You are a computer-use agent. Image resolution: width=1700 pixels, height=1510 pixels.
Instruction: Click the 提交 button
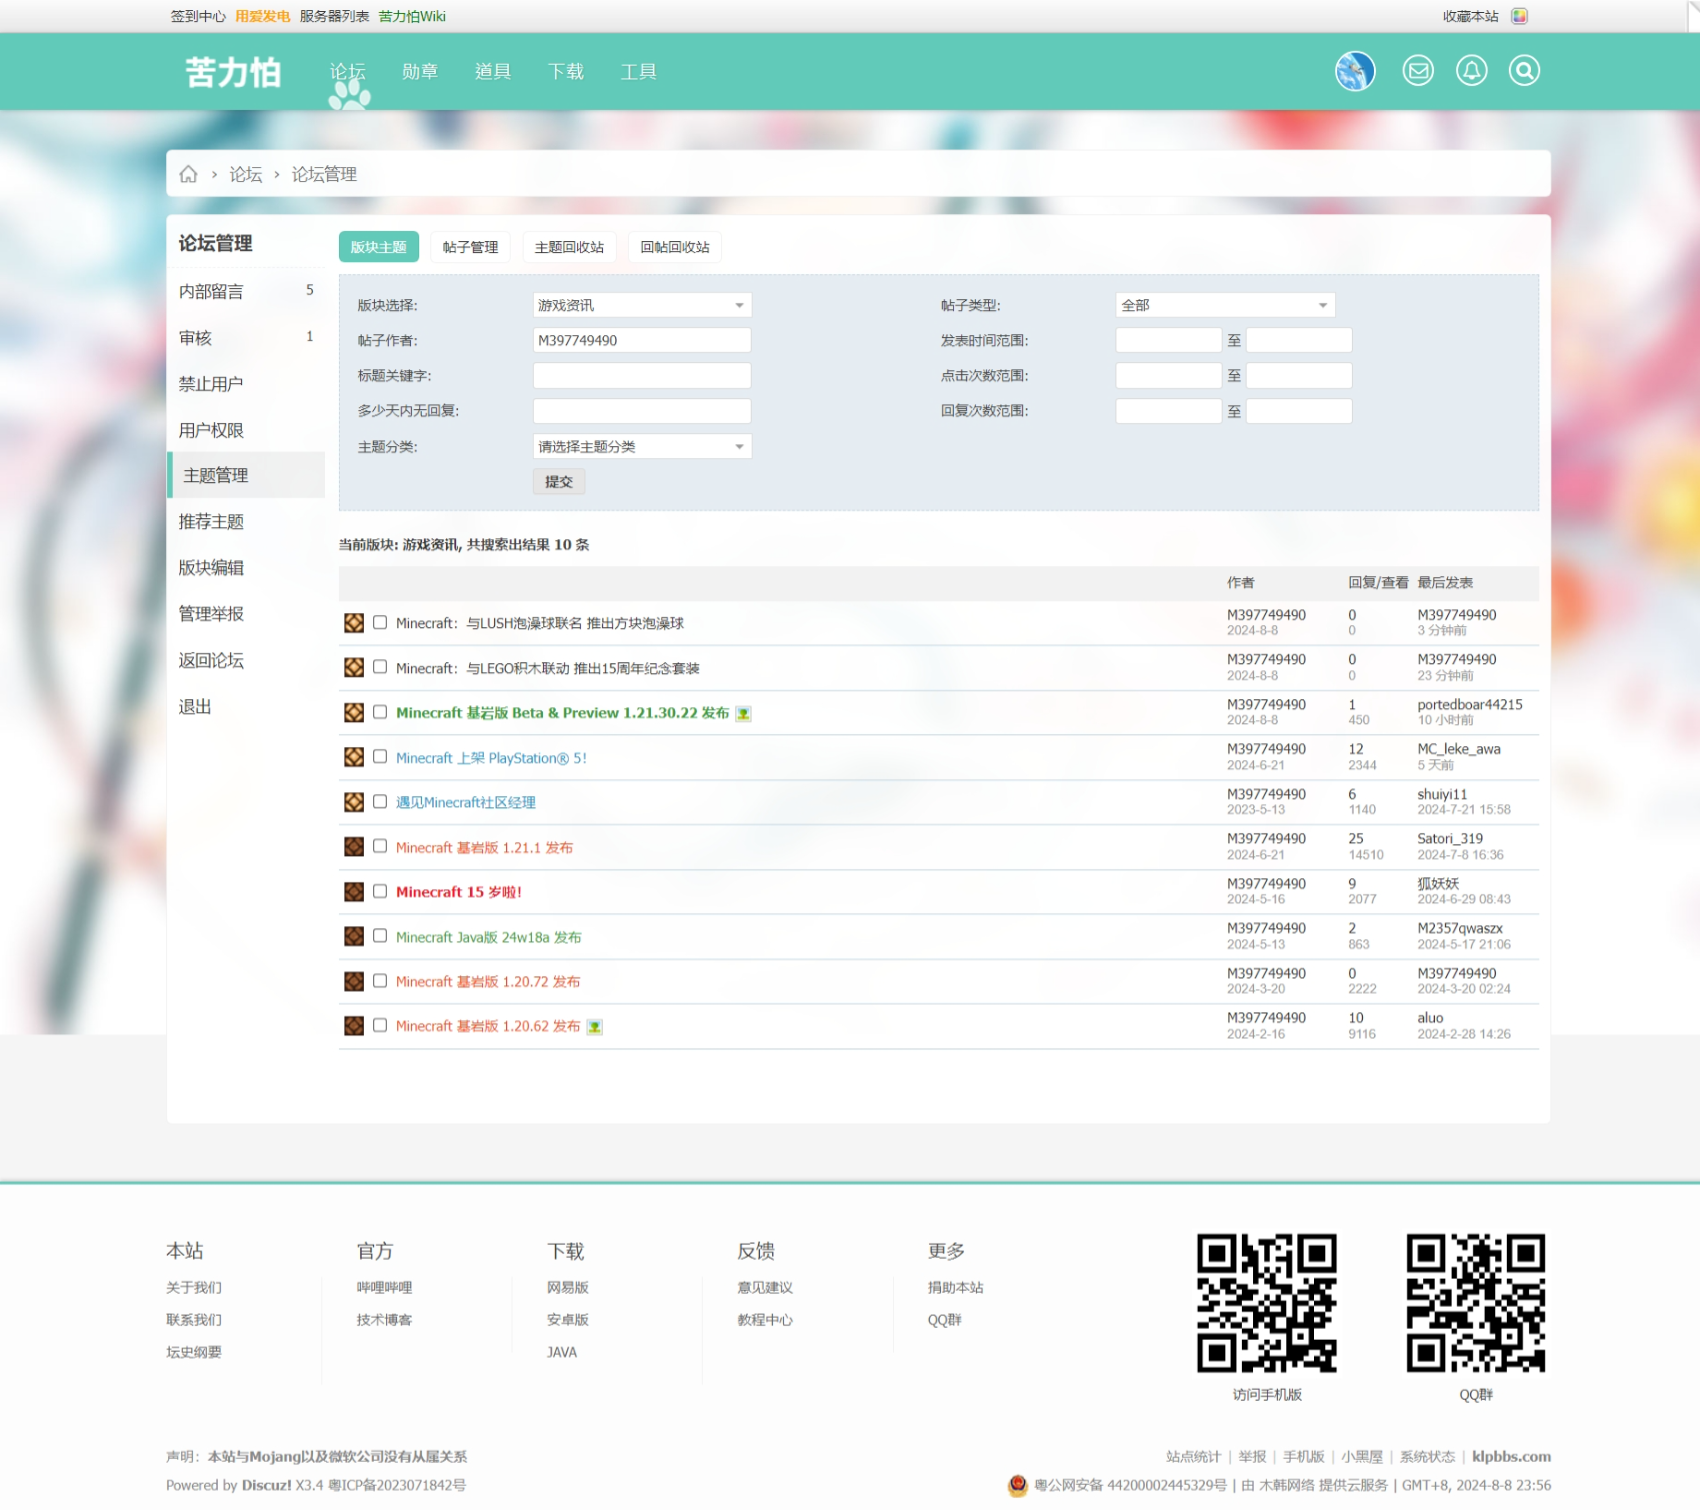[559, 482]
